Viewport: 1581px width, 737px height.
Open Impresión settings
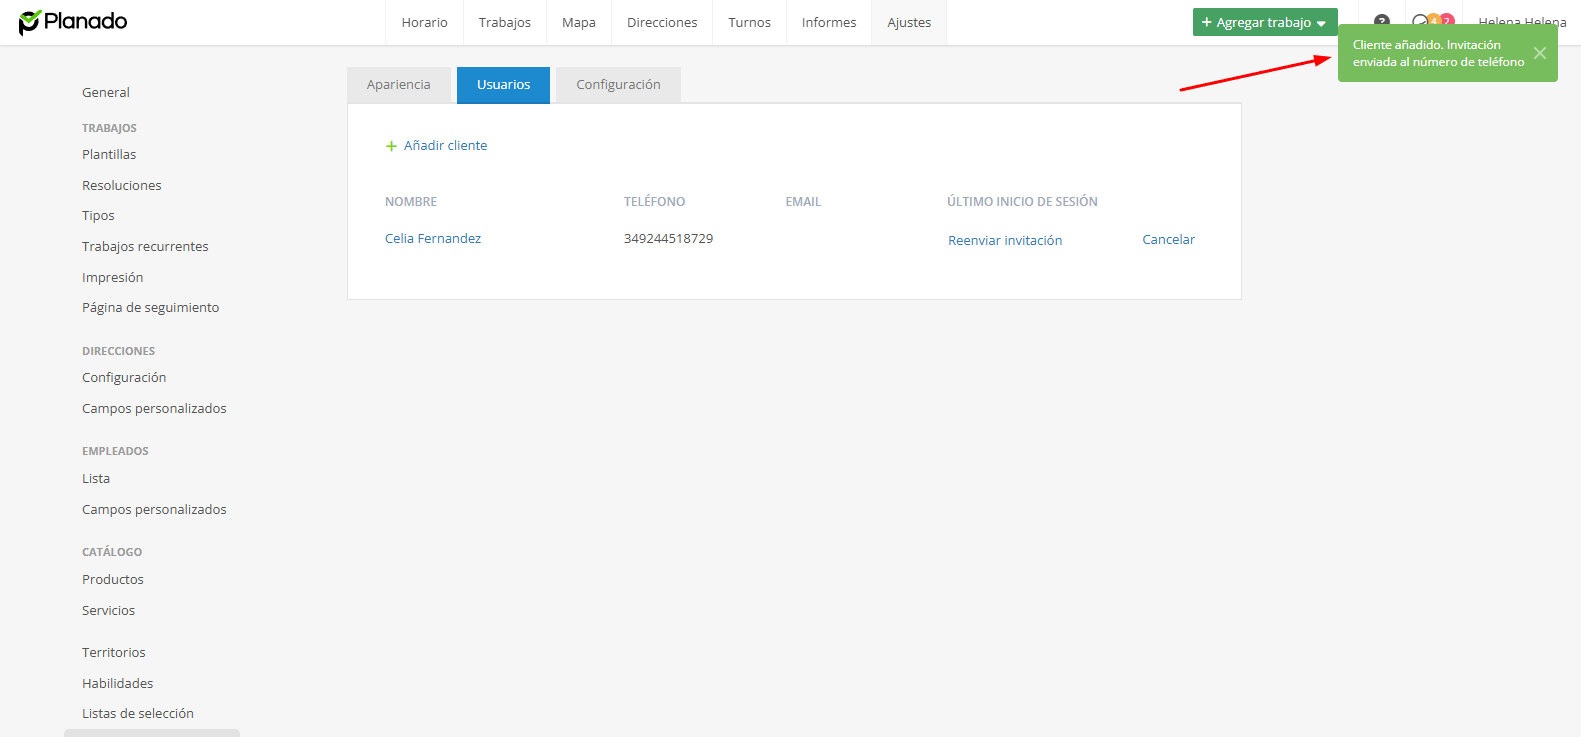click(x=113, y=278)
